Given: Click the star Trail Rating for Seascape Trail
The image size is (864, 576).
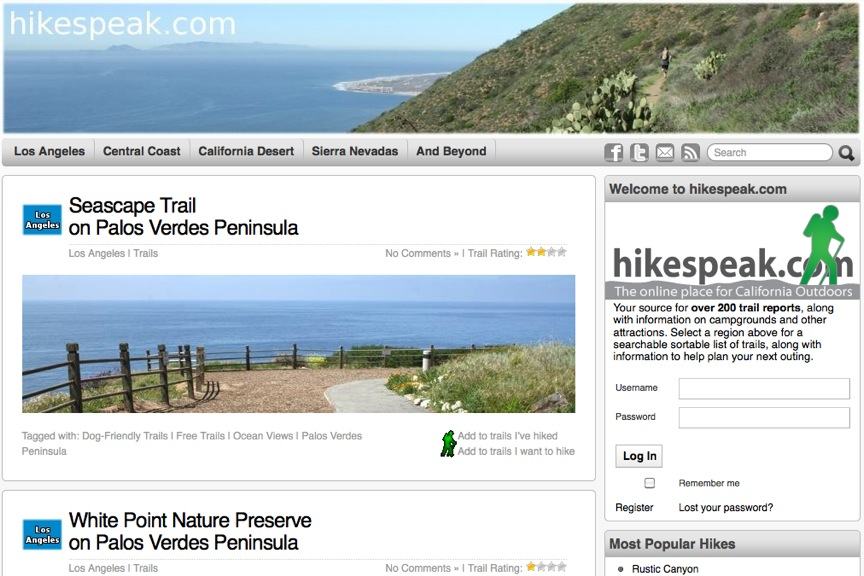Looking at the screenshot, I should [x=546, y=252].
